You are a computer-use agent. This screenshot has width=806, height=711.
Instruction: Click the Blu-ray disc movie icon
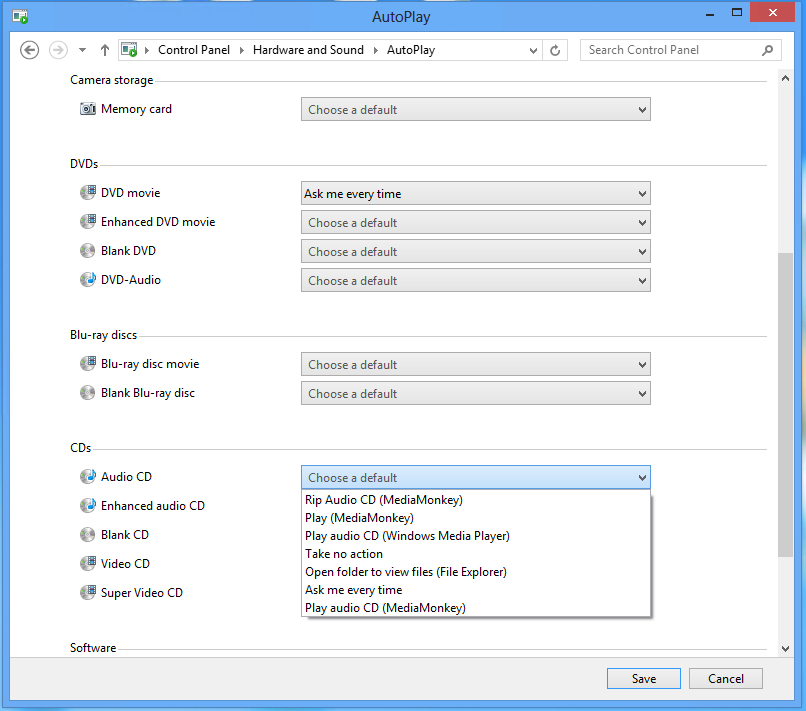pyautogui.click(x=88, y=364)
